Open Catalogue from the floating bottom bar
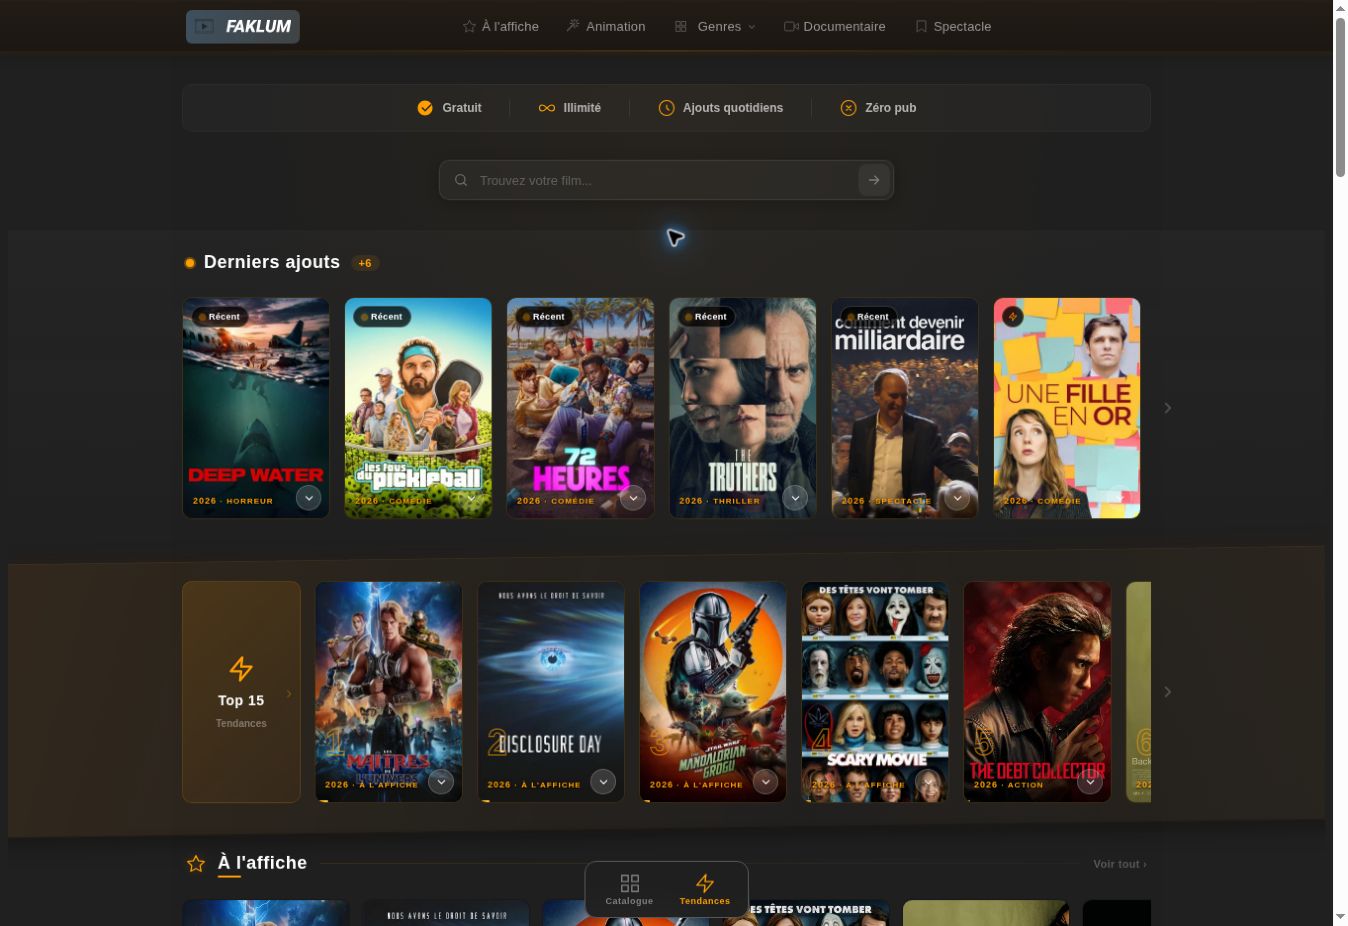Viewport: 1348px width, 926px height. tap(629, 889)
